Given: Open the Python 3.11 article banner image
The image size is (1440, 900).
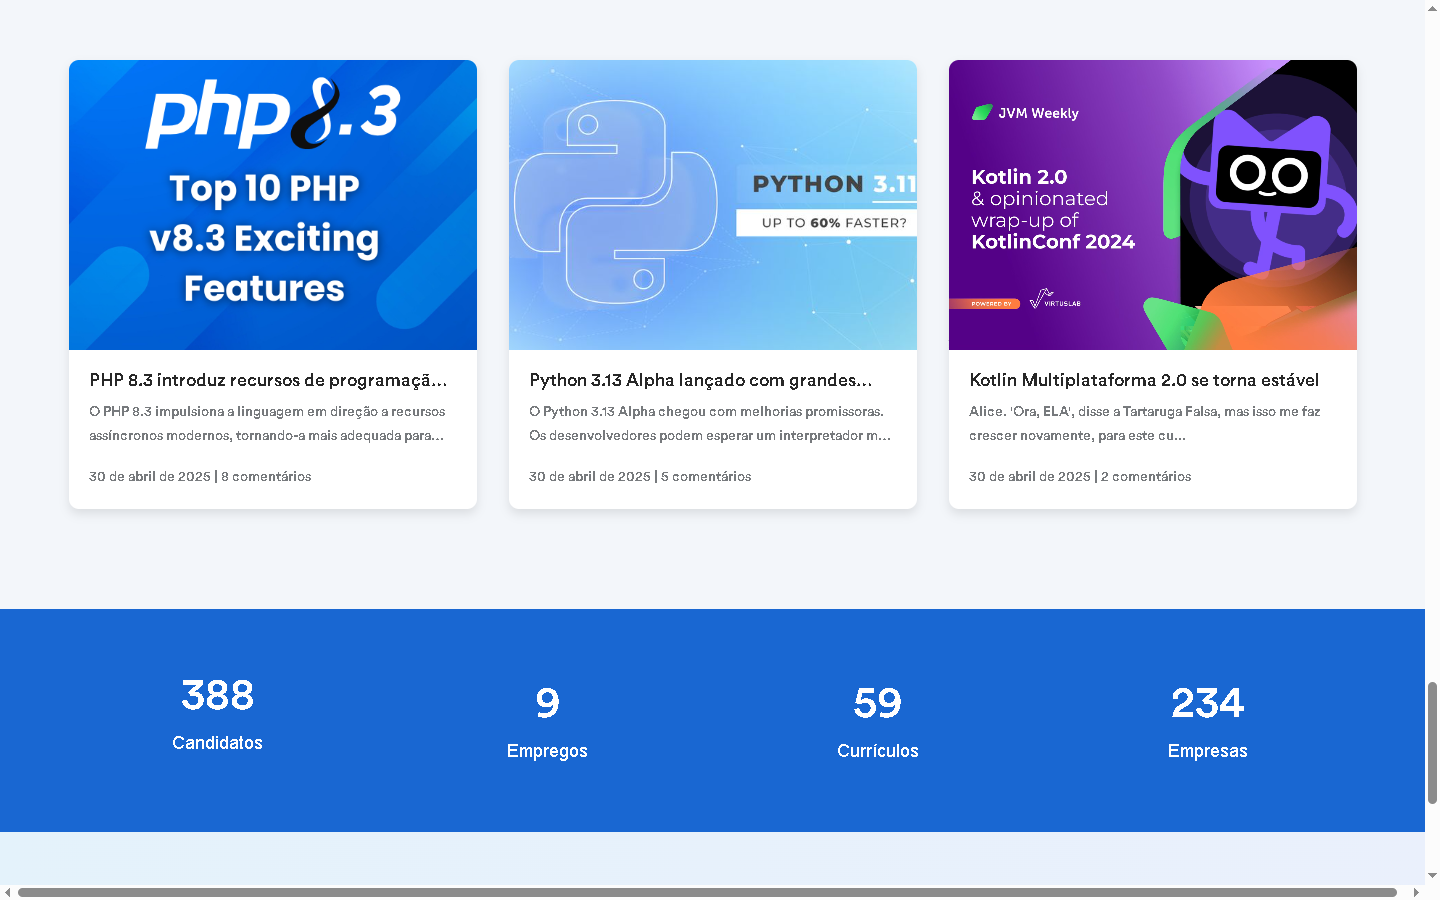Looking at the screenshot, I should coord(712,205).
